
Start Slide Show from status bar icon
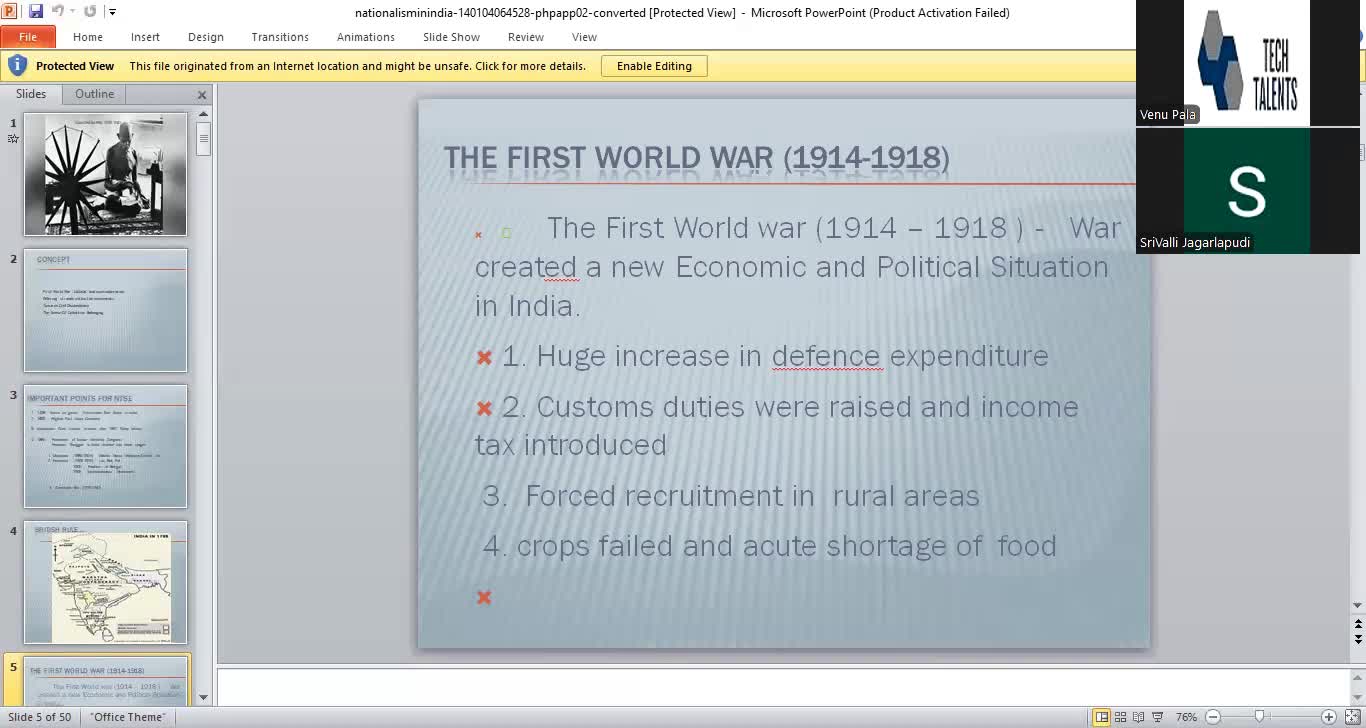[1157, 717]
